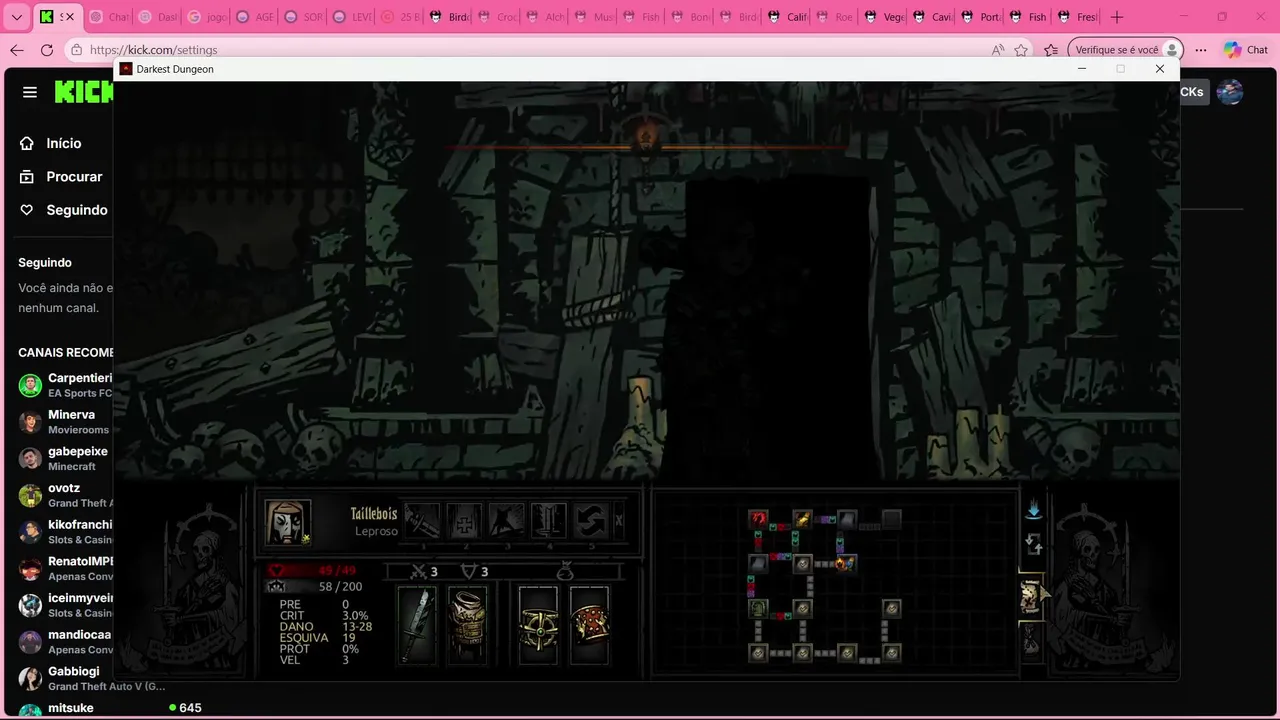Click the blue down-arrow icon above map tabs
This screenshot has height=720, width=1280.
1033,510
